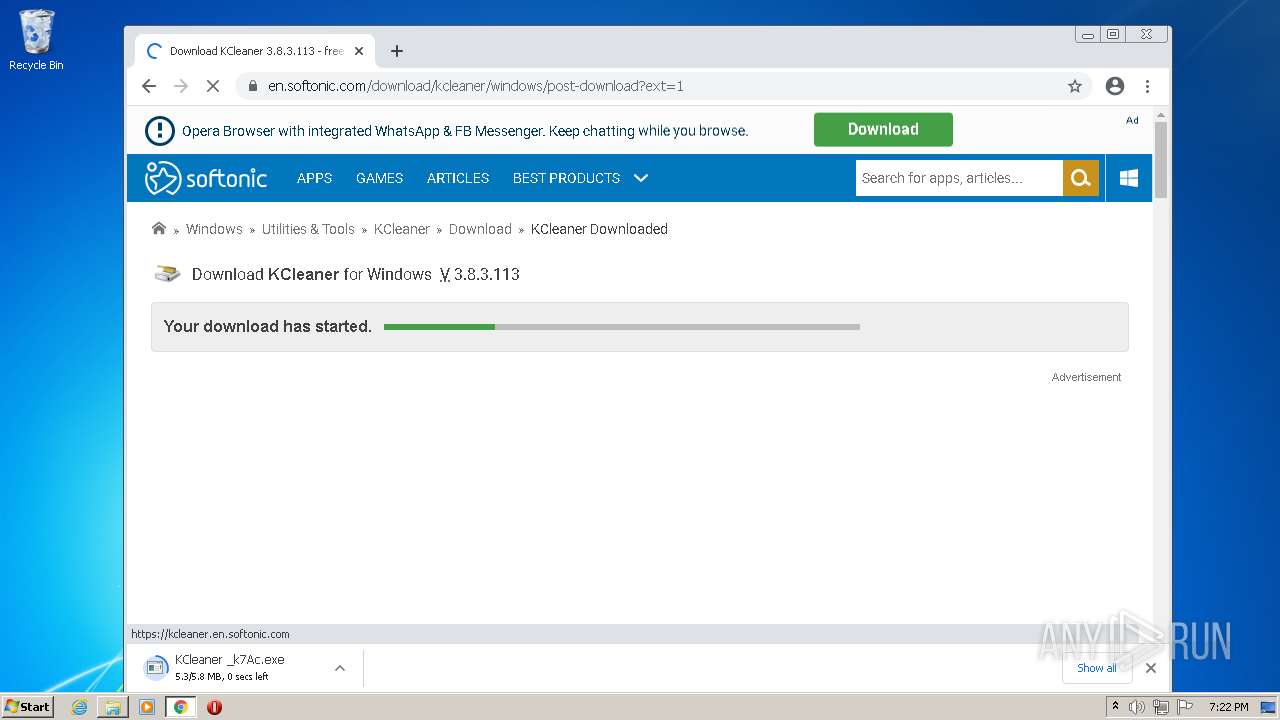This screenshot has height=720, width=1280.
Task: Minimize the Chrome window
Action: pos(1088,34)
